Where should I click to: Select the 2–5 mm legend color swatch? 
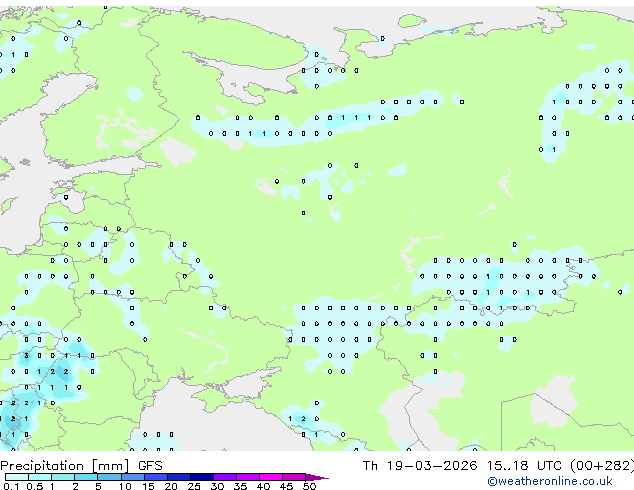(86, 477)
